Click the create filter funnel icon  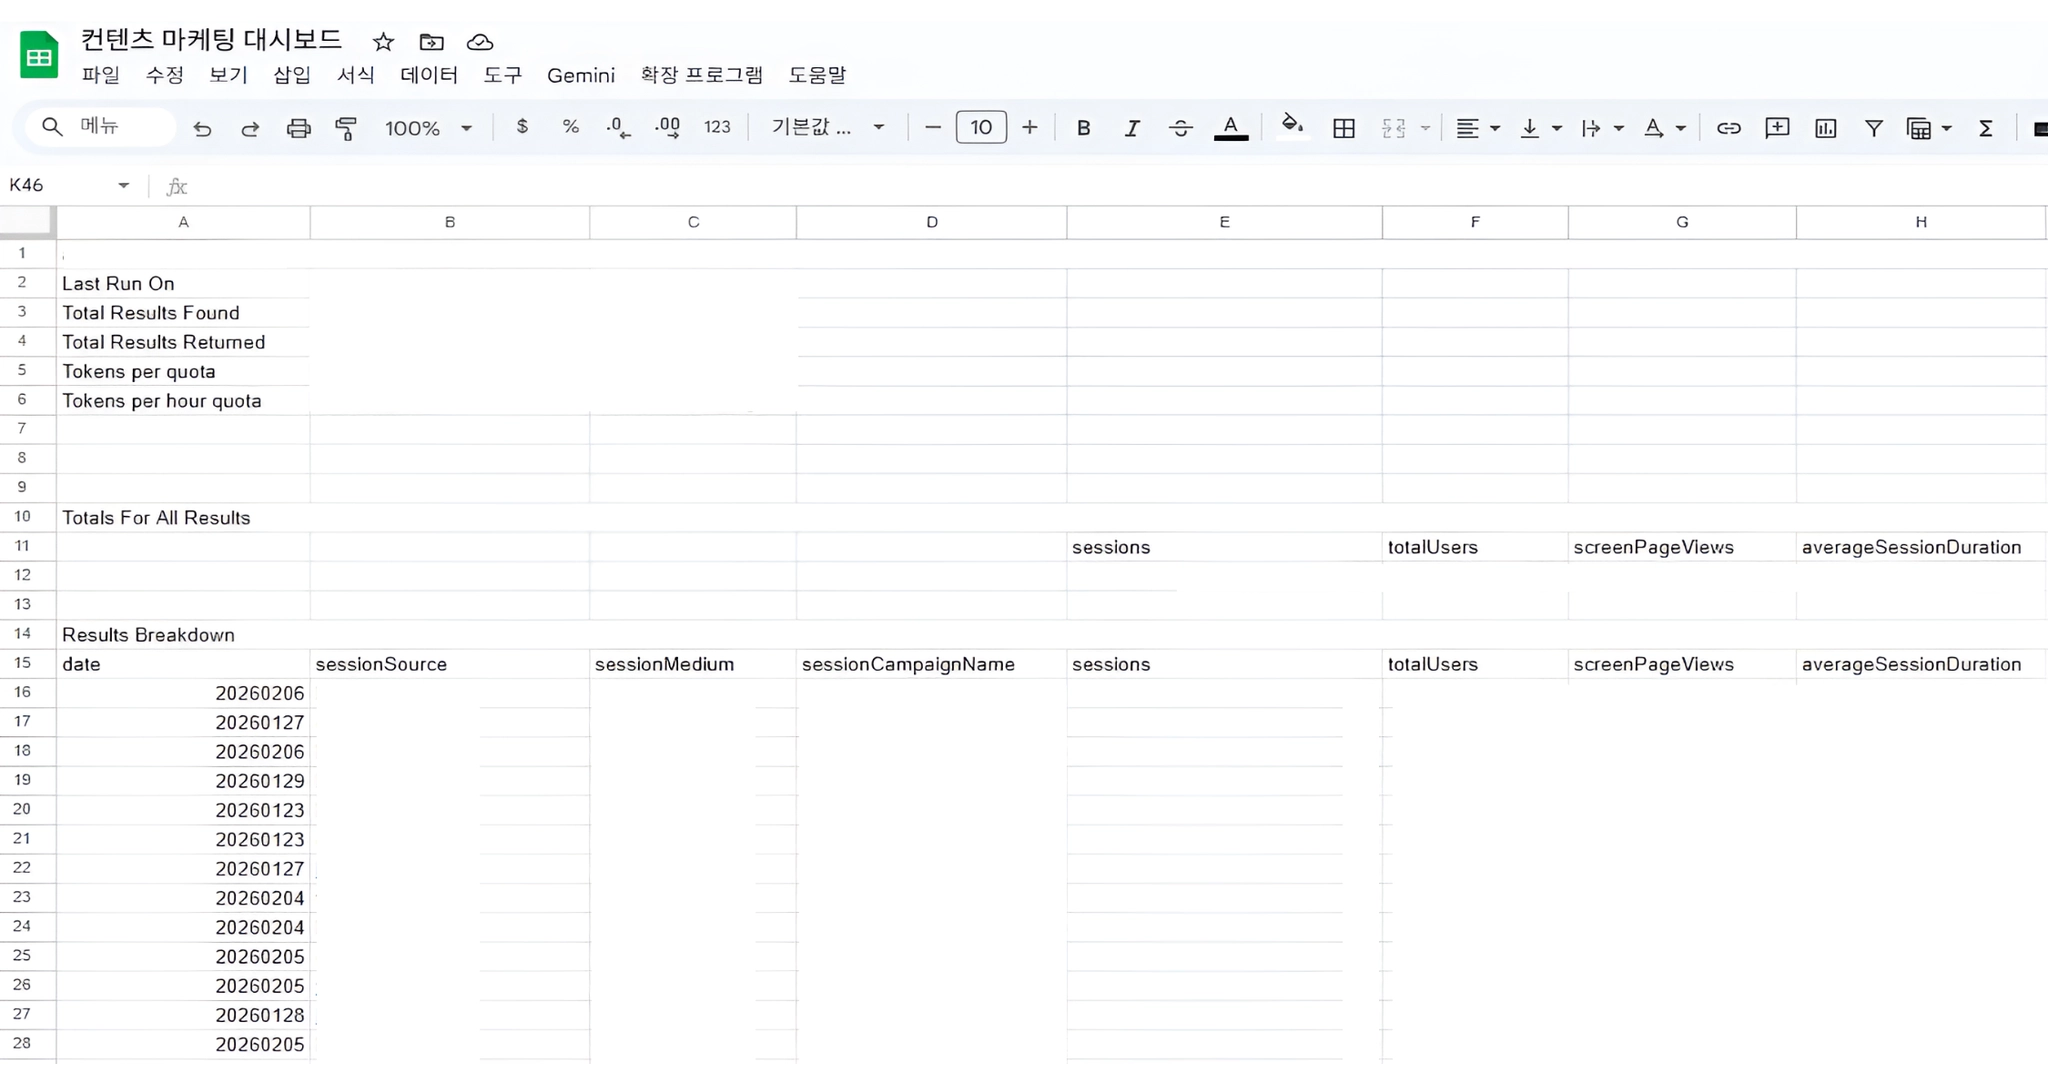click(x=1873, y=128)
